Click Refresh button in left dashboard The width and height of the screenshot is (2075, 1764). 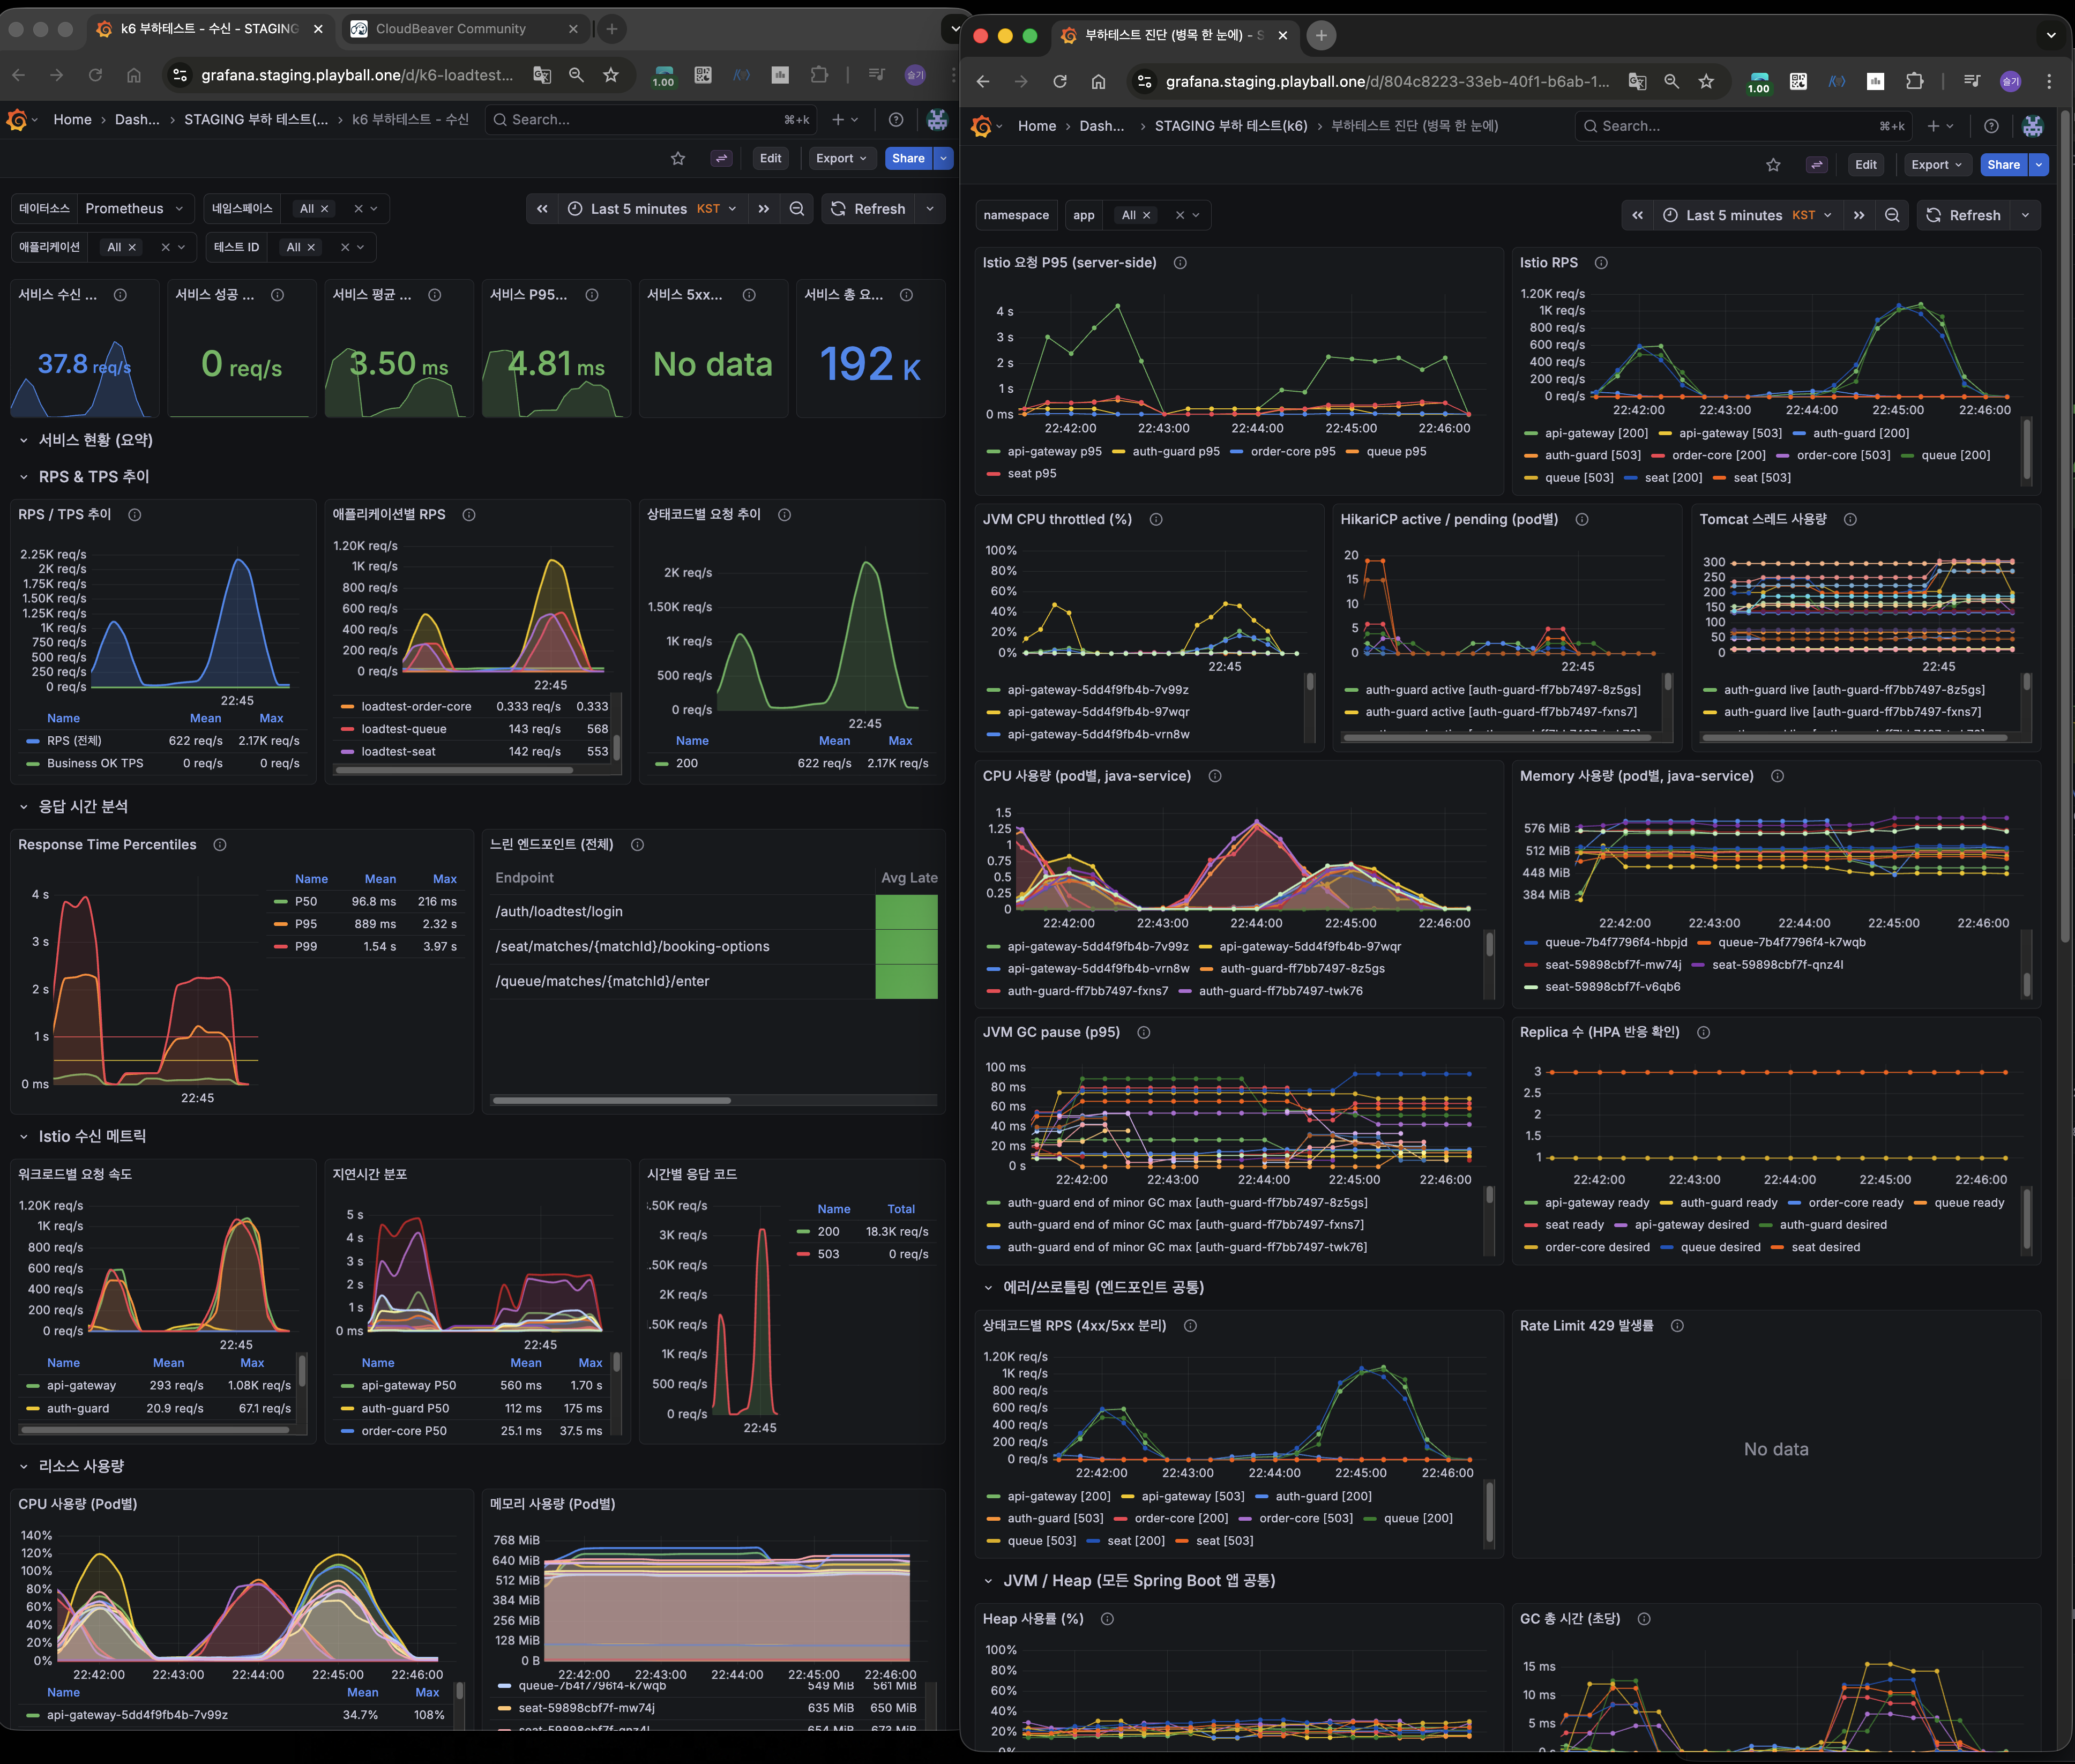click(868, 209)
